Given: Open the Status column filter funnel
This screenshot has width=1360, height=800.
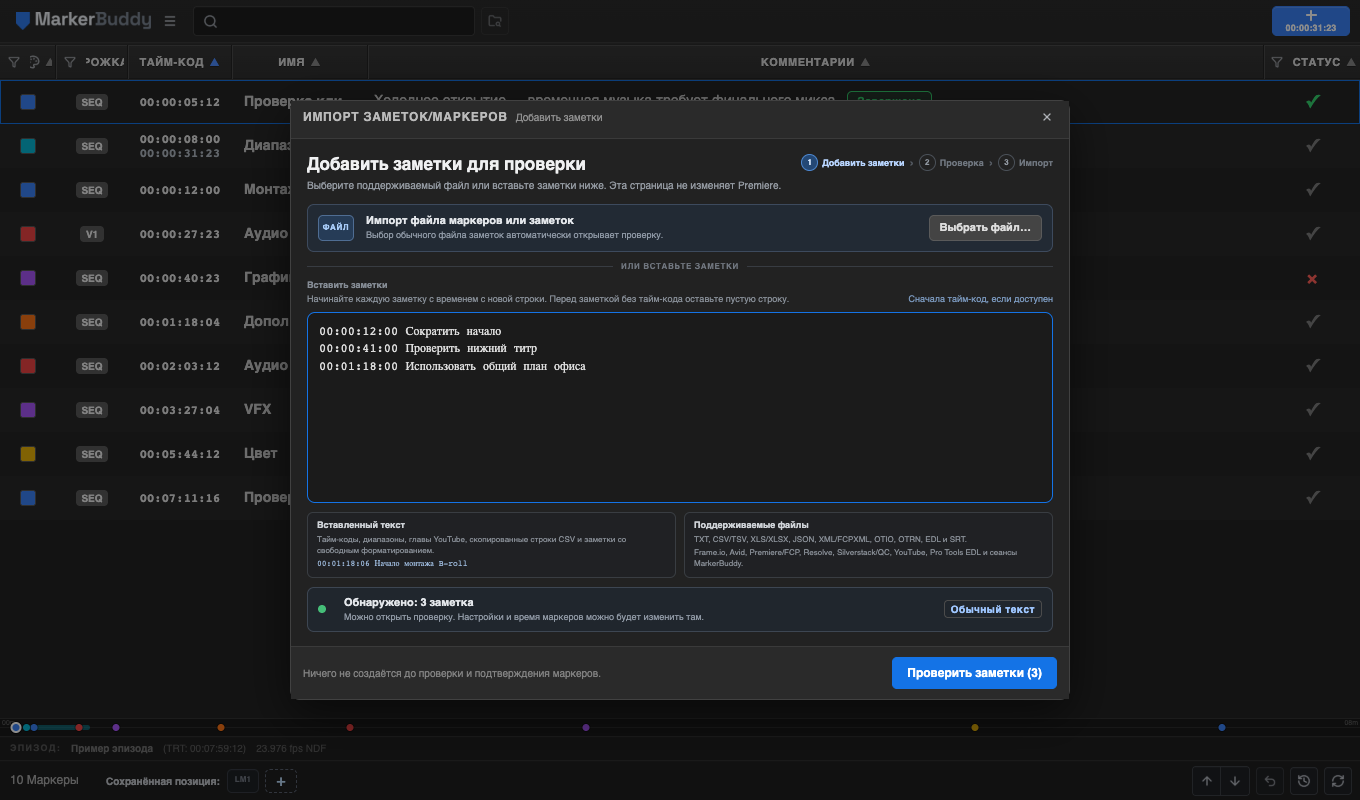Looking at the screenshot, I should tap(1277, 62).
